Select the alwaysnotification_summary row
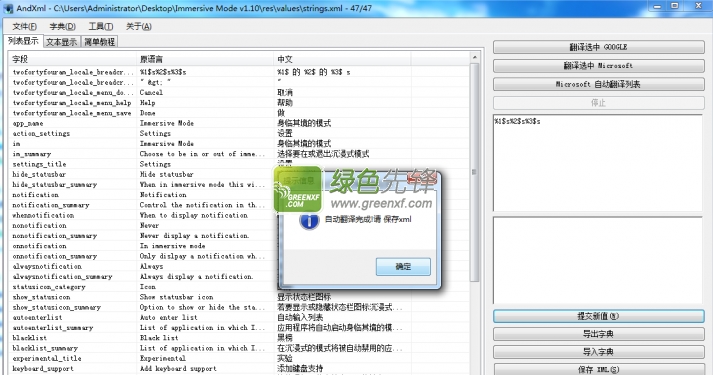713x375 pixels. pyautogui.click(x=239, y=276)
